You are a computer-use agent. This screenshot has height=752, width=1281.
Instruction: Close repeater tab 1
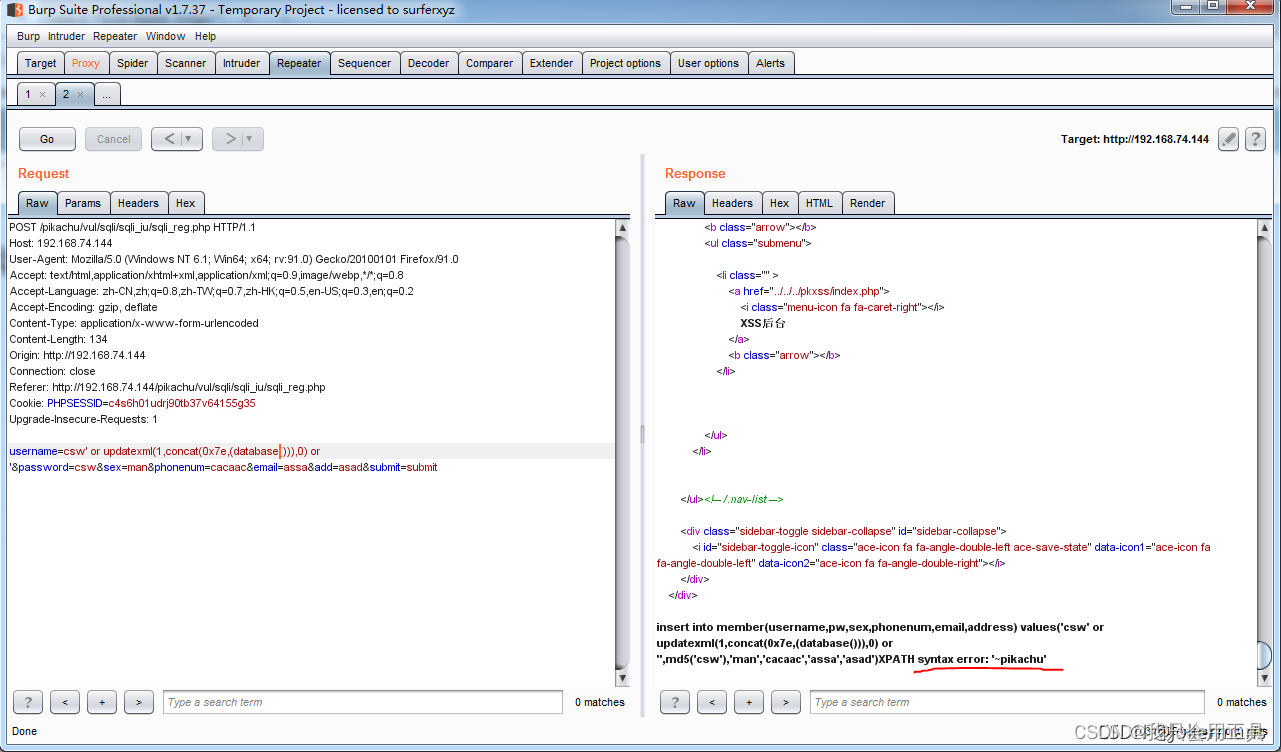pos(42,94)
